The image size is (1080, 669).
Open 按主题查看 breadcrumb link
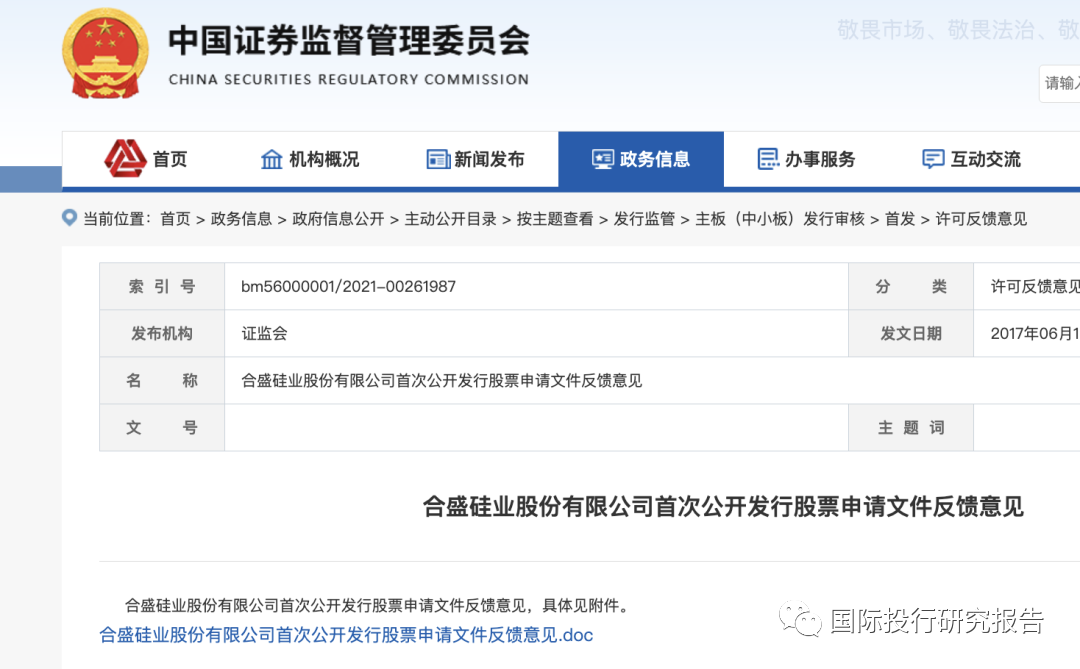pos(555,219)
